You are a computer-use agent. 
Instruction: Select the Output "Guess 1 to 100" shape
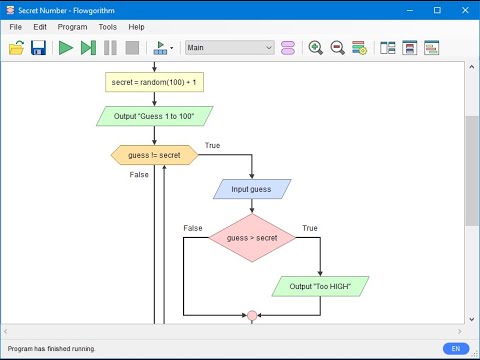tap(154, 116)
